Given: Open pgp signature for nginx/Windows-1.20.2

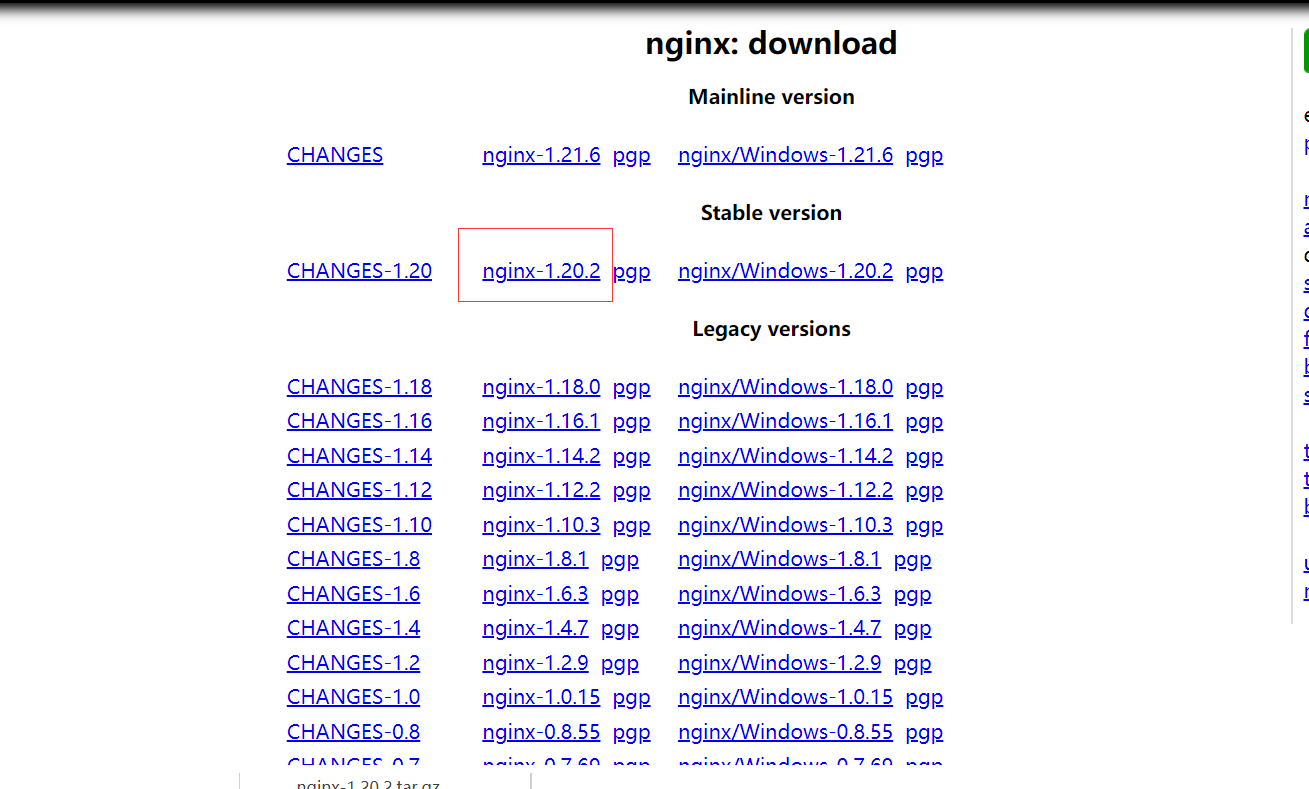Looking at the screenshot, I should (924, 271).
